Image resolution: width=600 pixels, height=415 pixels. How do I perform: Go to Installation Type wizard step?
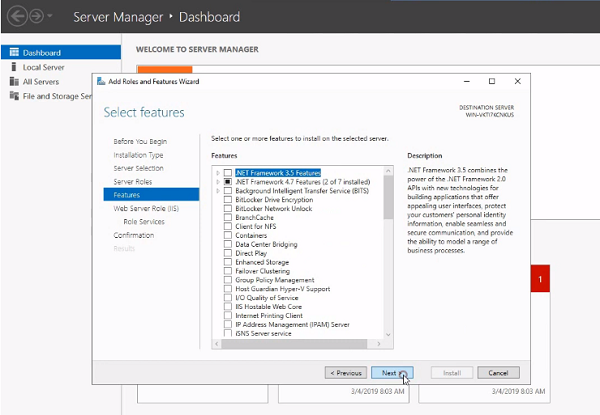click(138, 155)
